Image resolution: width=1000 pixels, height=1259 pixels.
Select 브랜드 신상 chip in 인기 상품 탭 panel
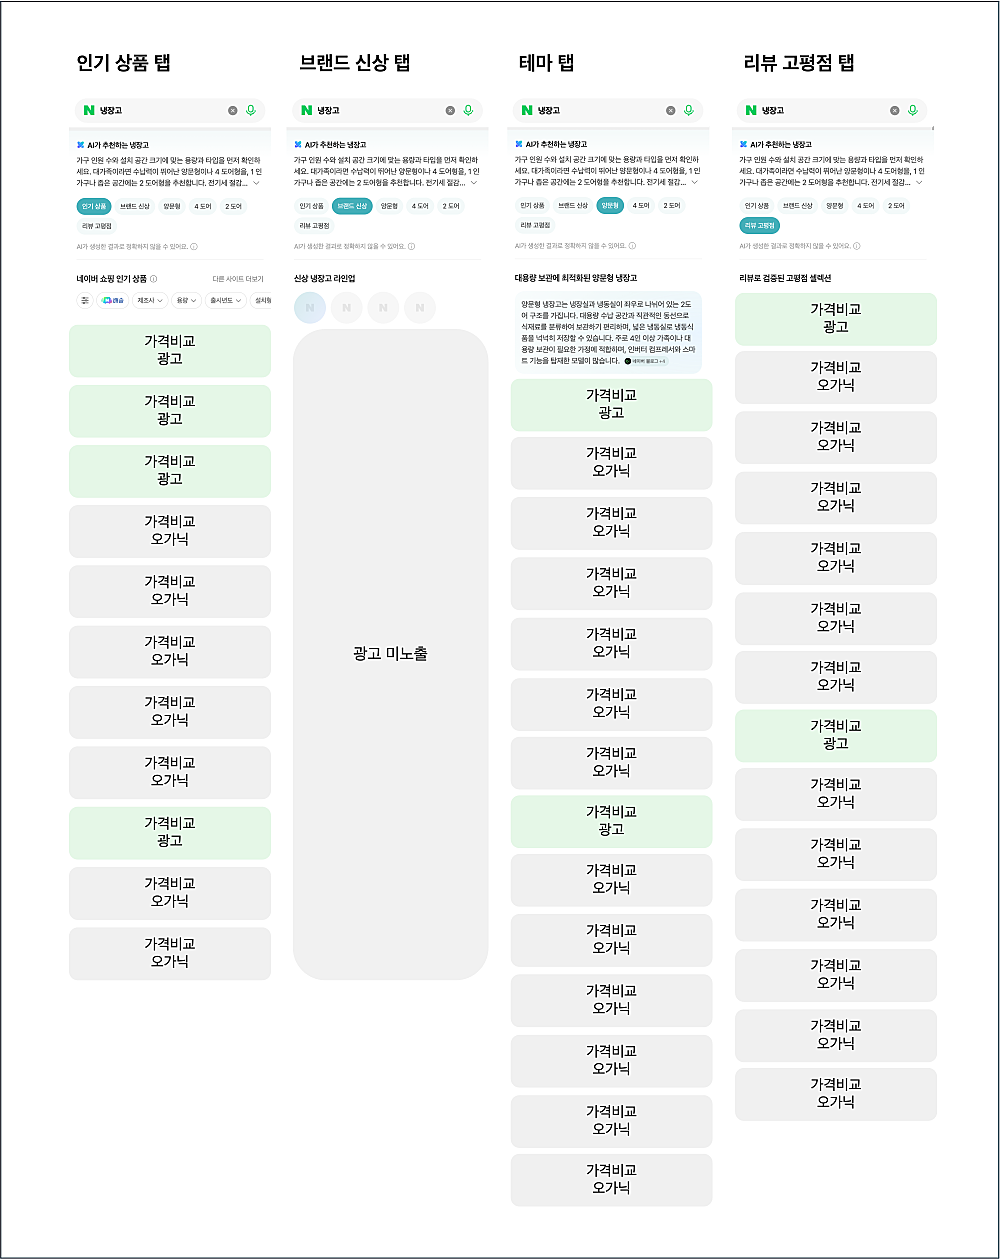coord(135,206)
